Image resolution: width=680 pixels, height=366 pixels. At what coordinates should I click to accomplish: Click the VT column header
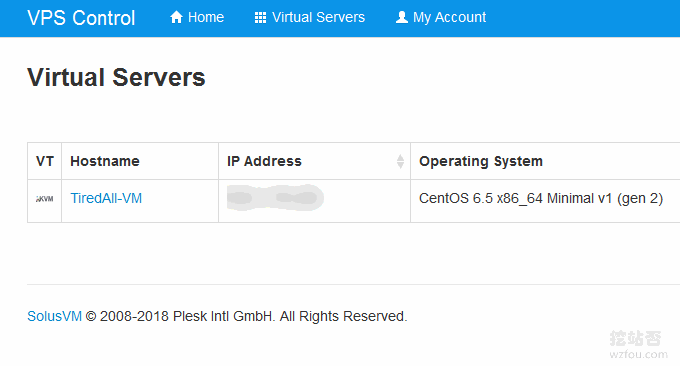pos(45,161)
